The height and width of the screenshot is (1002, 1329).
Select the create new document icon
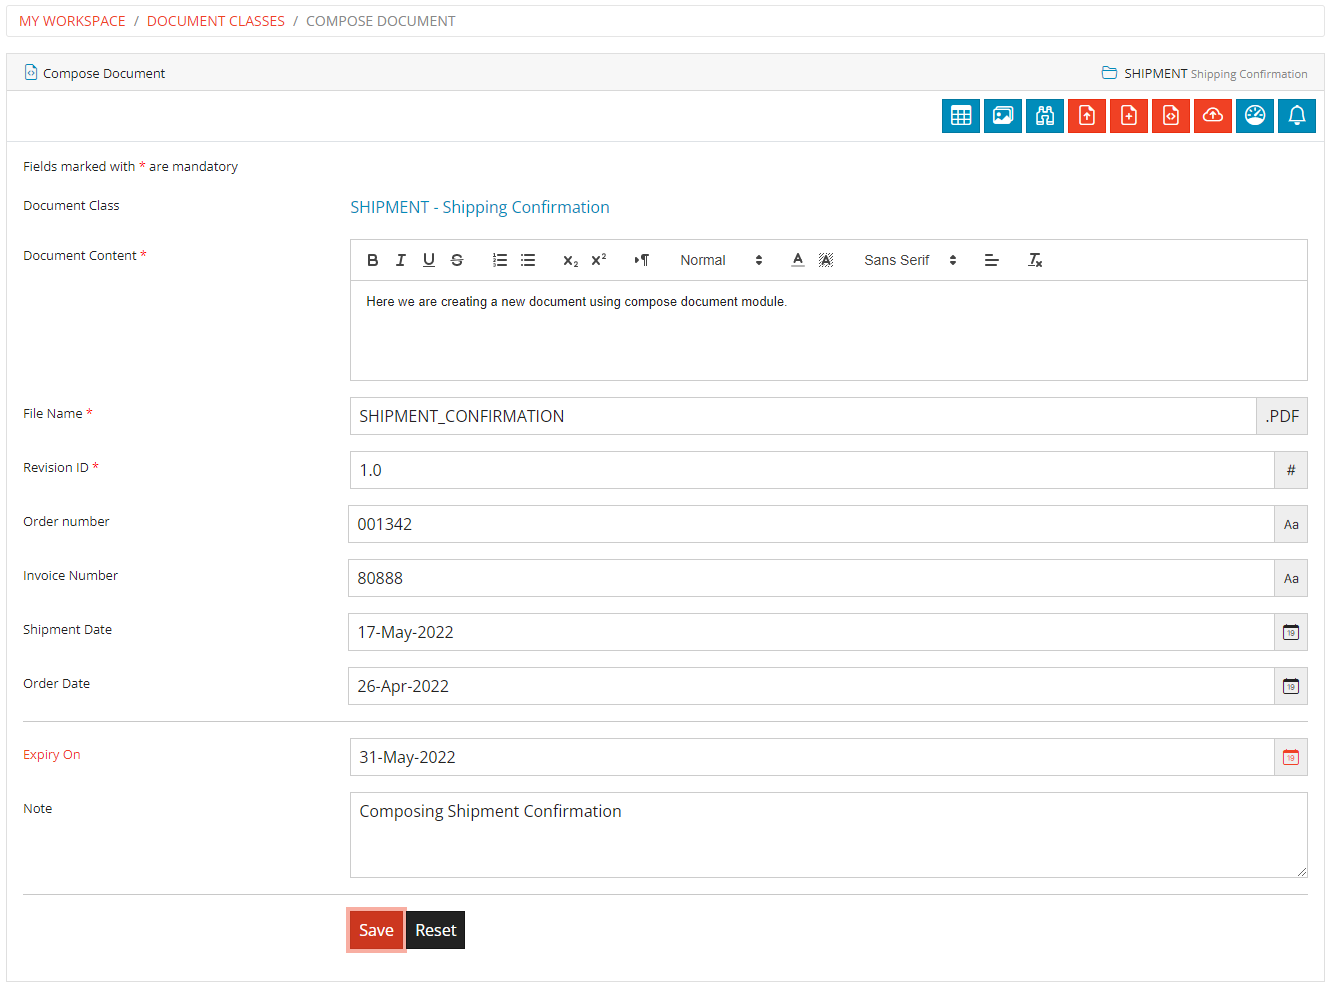point(1129,115)
